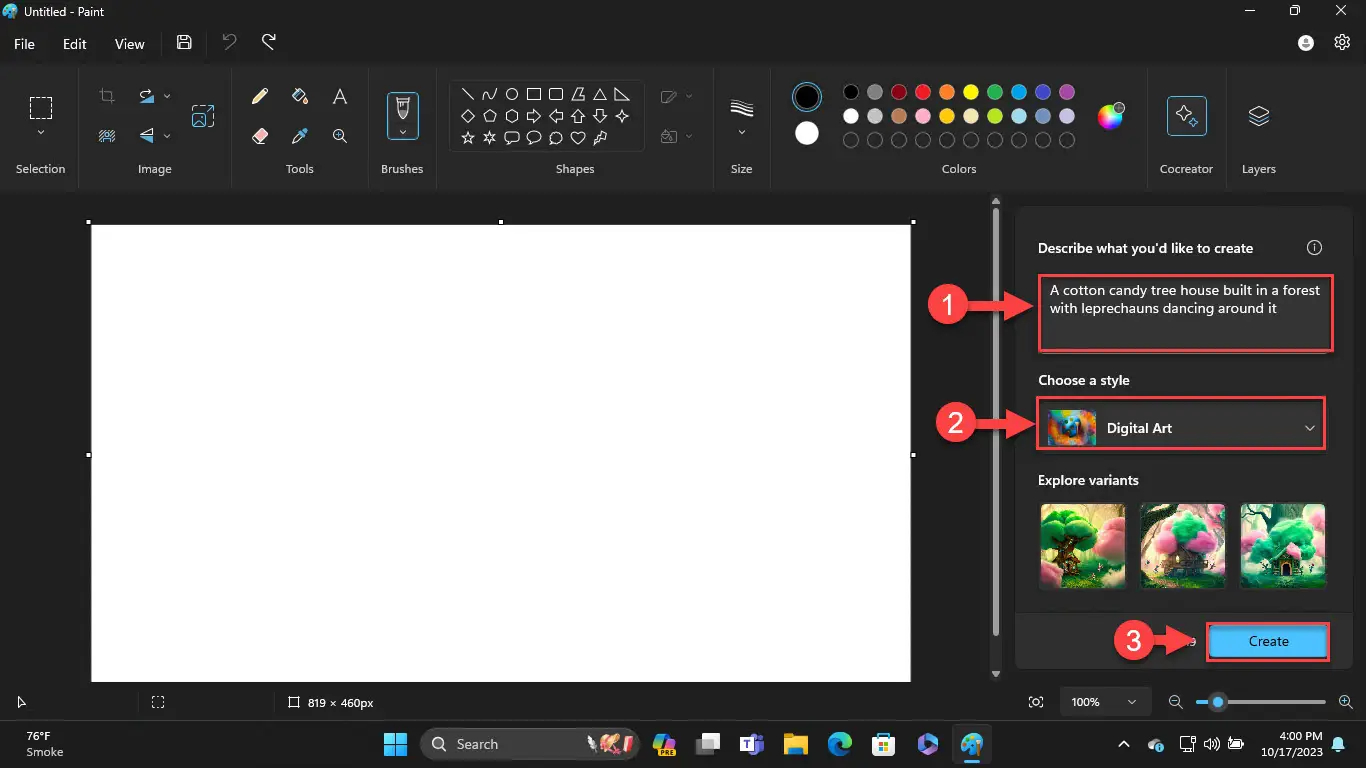Click the zoom in plus icon

coord(1346,702)
